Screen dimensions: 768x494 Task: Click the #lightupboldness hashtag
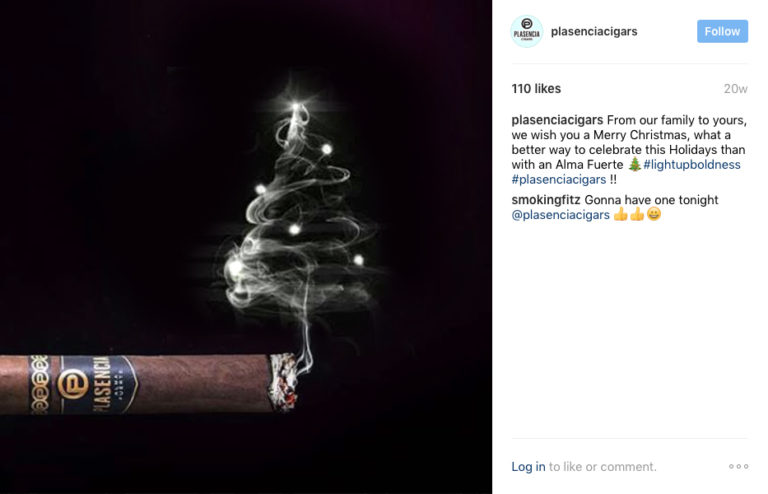692,165
